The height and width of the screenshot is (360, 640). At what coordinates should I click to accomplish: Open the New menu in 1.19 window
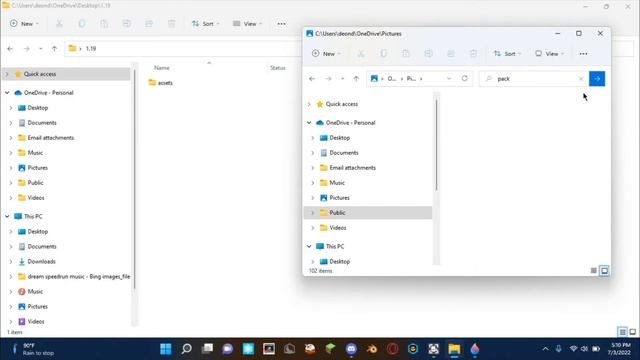tap(24, 24)
